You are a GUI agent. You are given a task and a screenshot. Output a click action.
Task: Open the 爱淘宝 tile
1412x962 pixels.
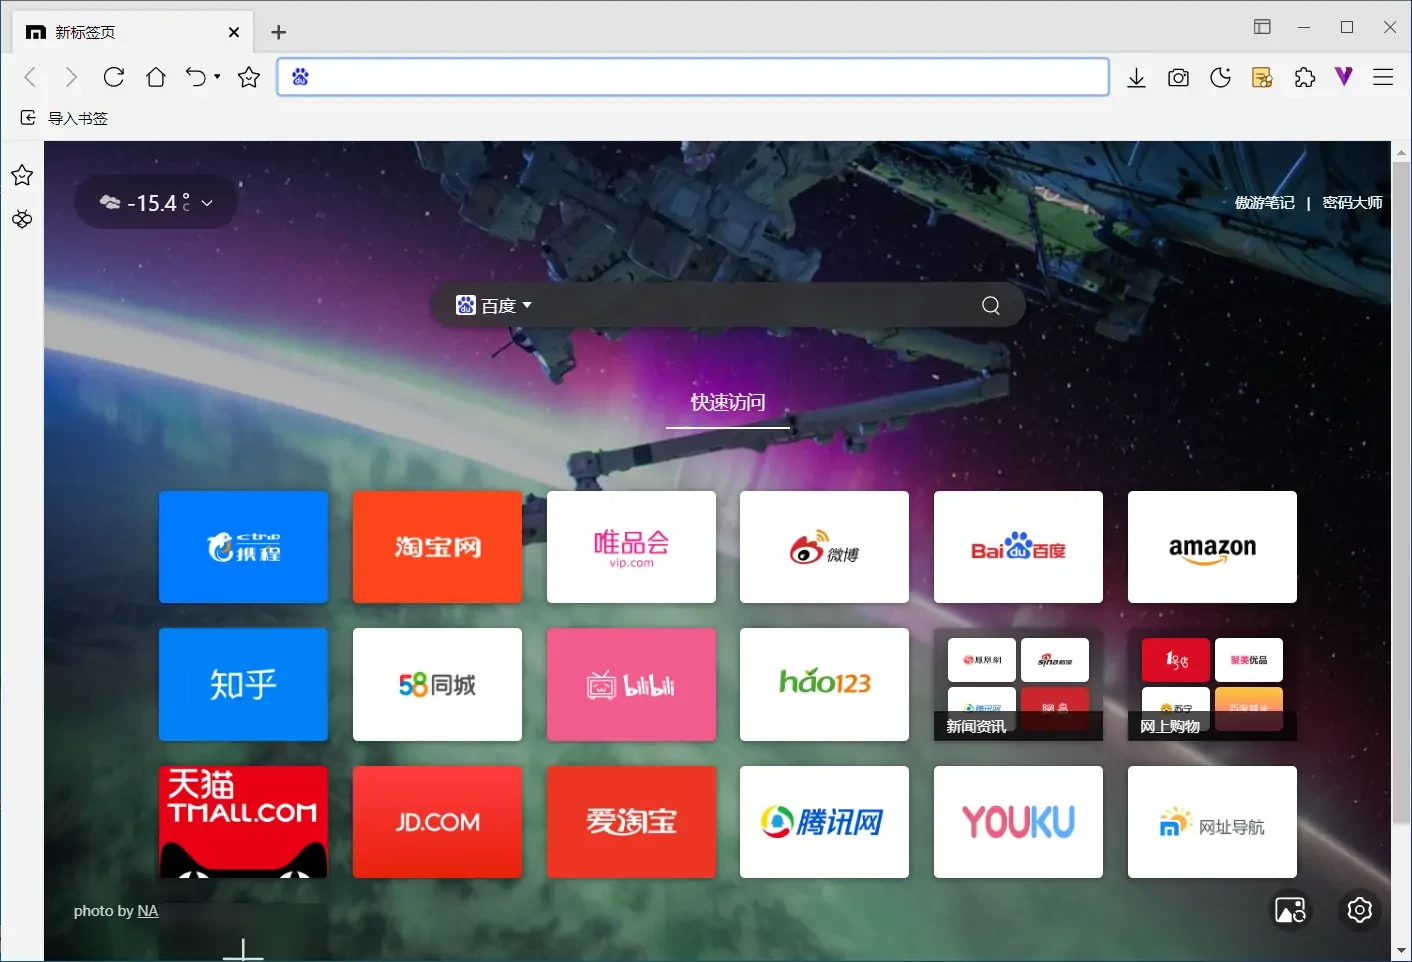[631, 822]
